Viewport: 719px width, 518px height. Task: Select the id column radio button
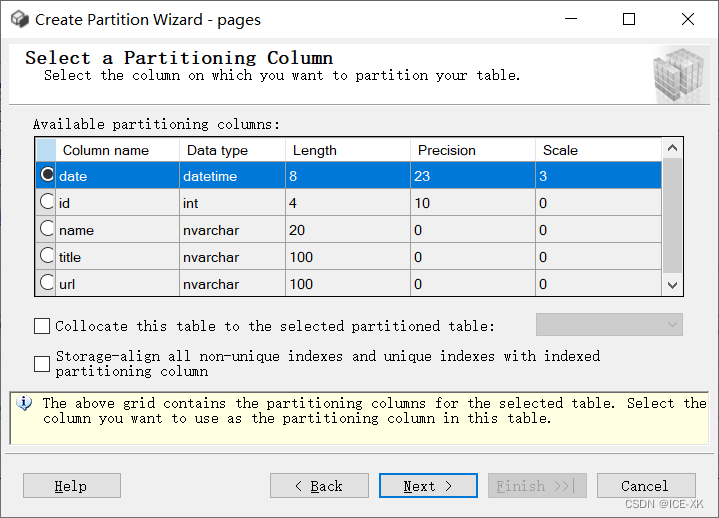tap(47, 202)
